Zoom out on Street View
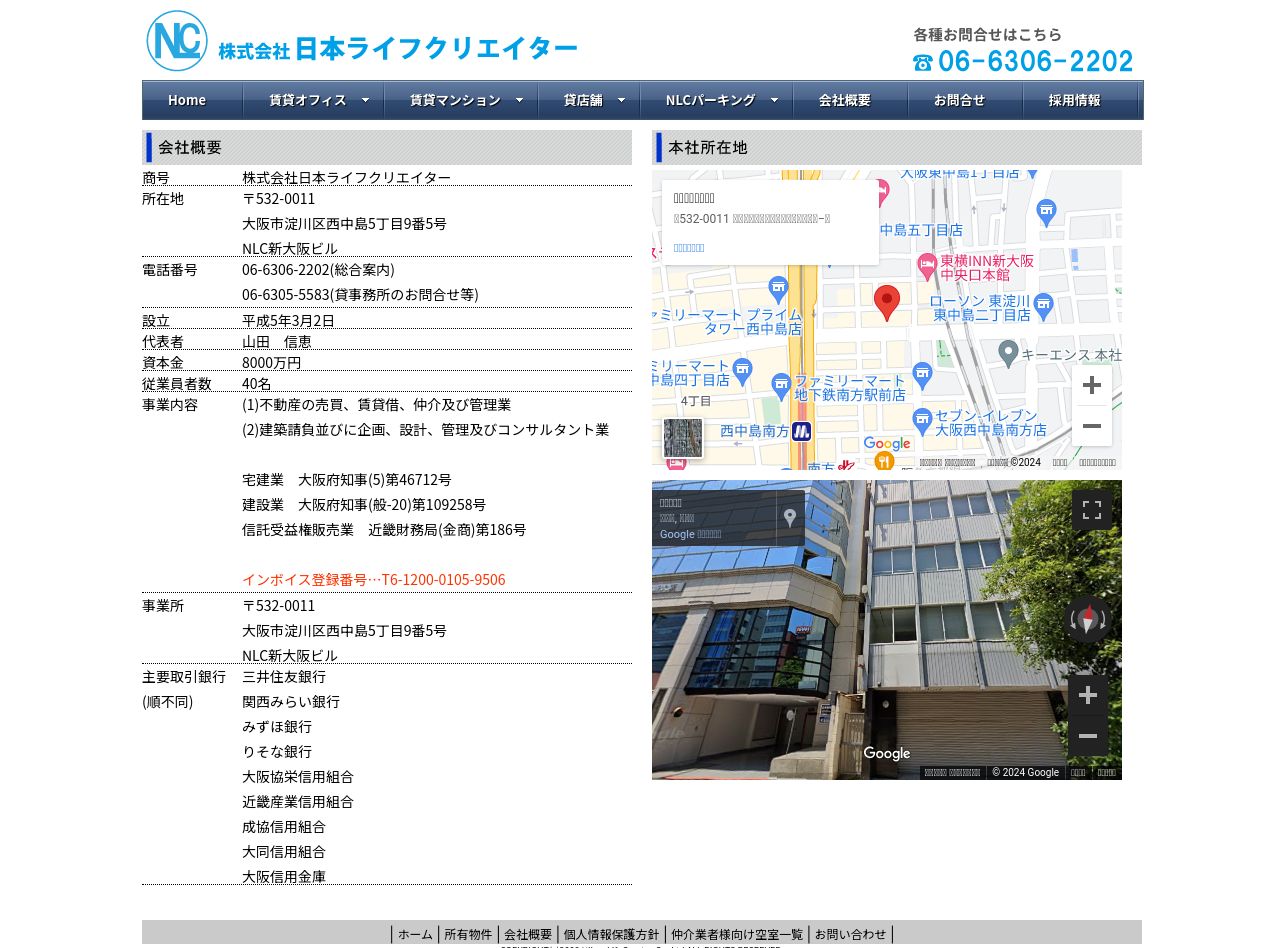This screenshot has height=948, width=1284. click(1088, 736)
